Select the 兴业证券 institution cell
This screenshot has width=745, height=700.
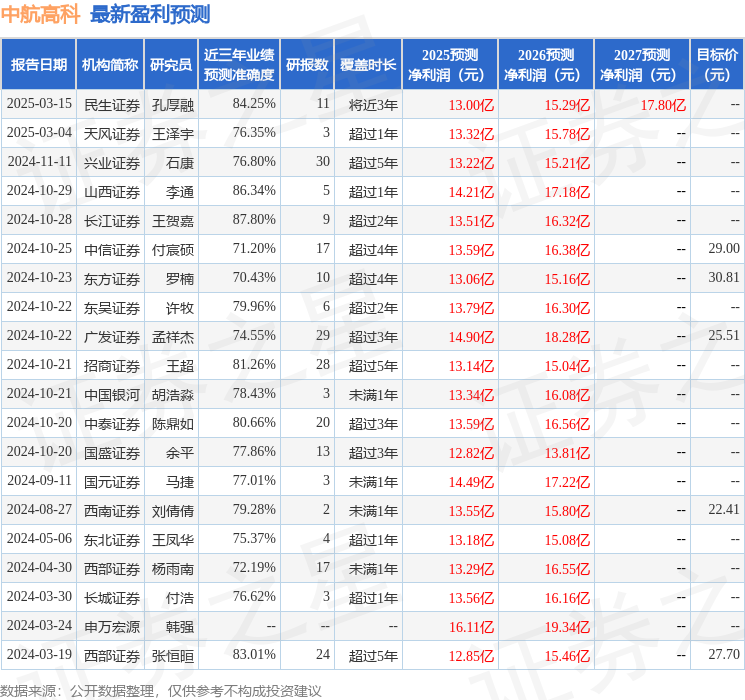112,163
